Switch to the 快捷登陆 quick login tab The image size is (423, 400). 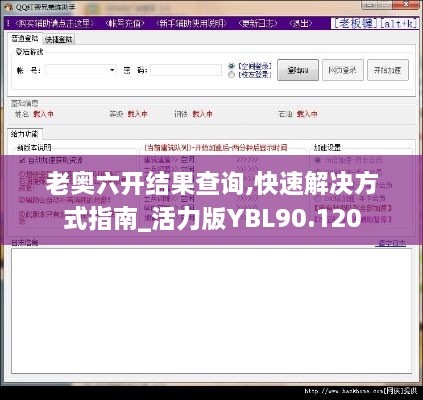pyautogui.click(x=58, y=39)
